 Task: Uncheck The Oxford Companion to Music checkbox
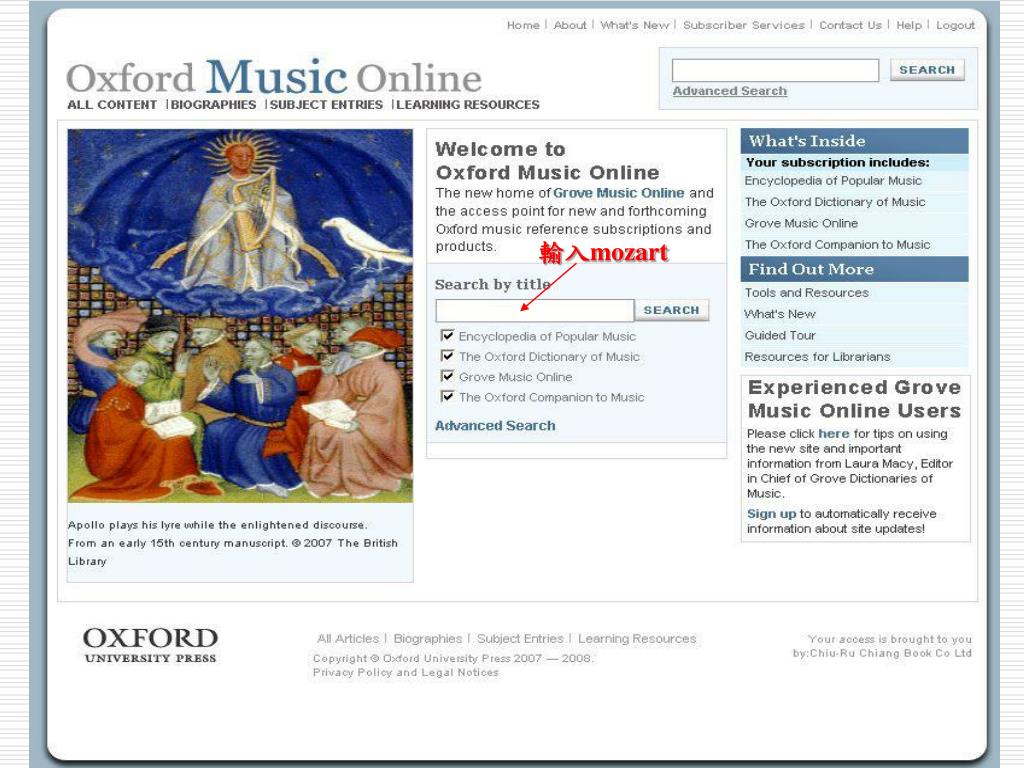[447, 396]
